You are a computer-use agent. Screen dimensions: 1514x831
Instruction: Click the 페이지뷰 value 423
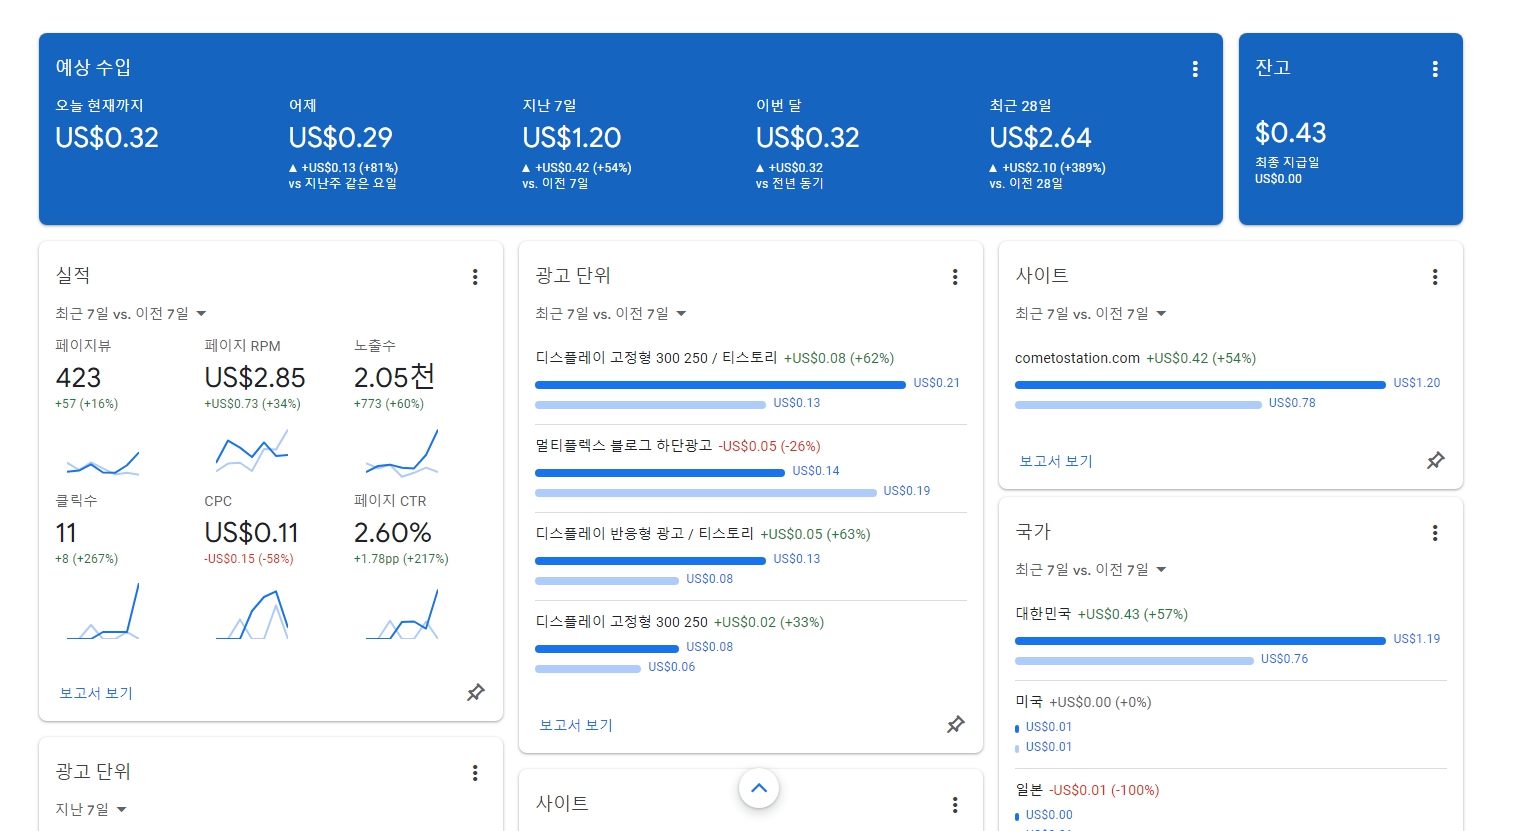(x=78, y=378)
